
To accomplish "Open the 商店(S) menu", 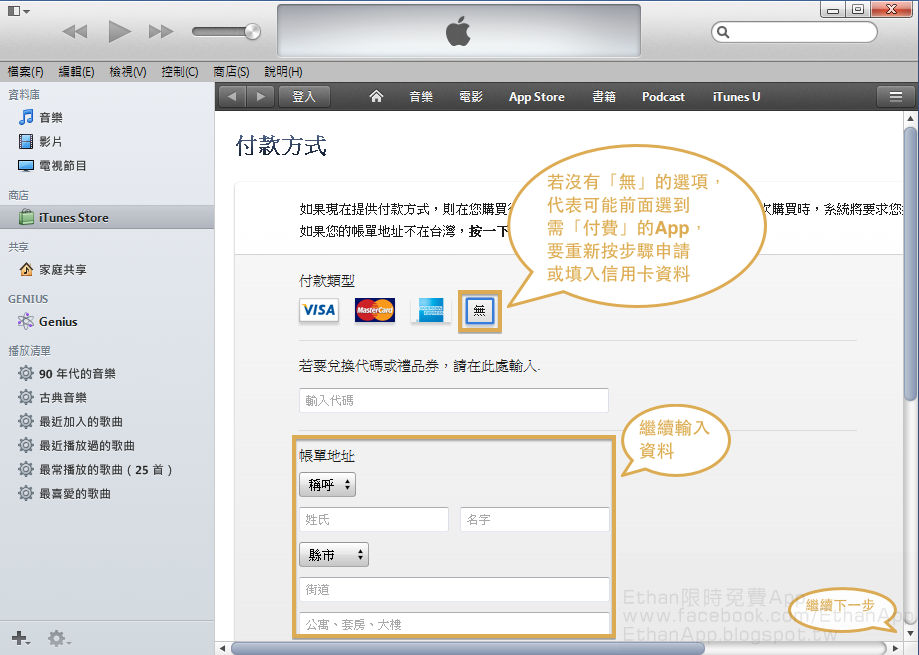I will tap(232, 71).
